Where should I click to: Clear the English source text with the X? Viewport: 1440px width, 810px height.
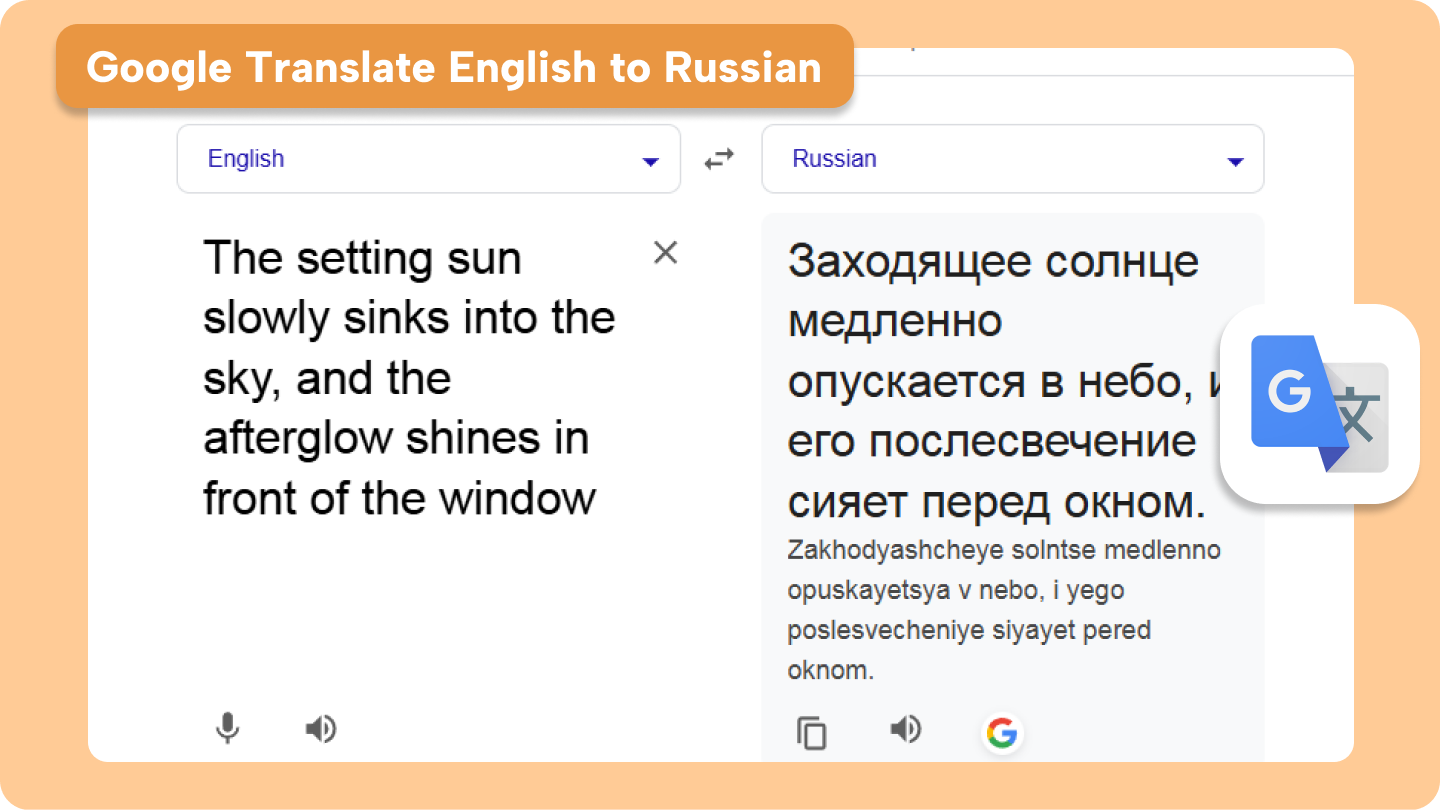coord(665,253)
